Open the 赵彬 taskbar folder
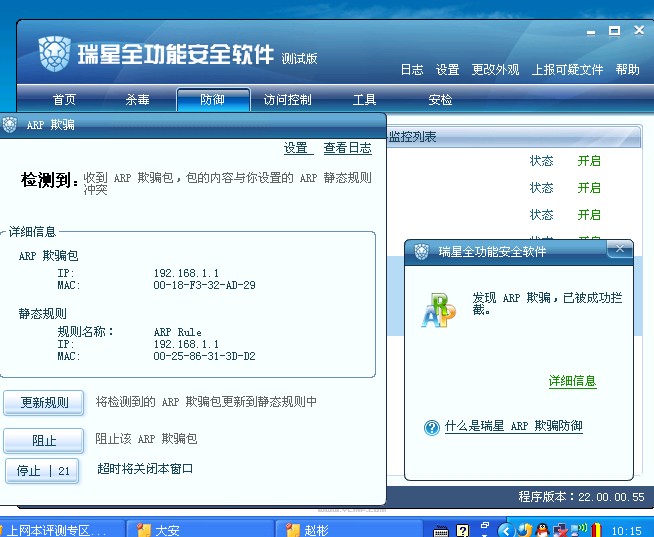The height and width of the screenshot is (537, 654). point(348,529)
